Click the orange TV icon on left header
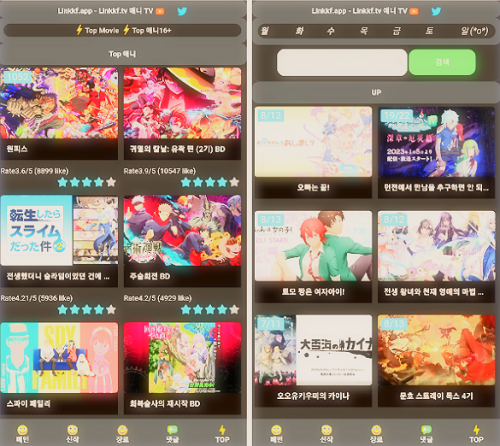Image resolution: width=500 pixels, height=446 pixels. click(160, 11)
